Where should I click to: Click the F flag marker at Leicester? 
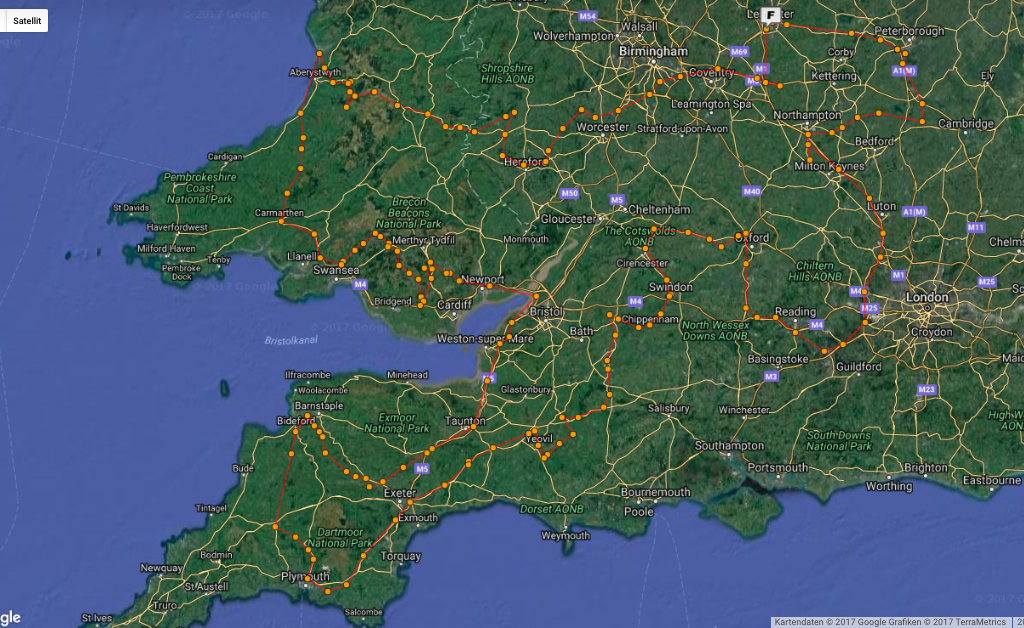pos(771,15)
